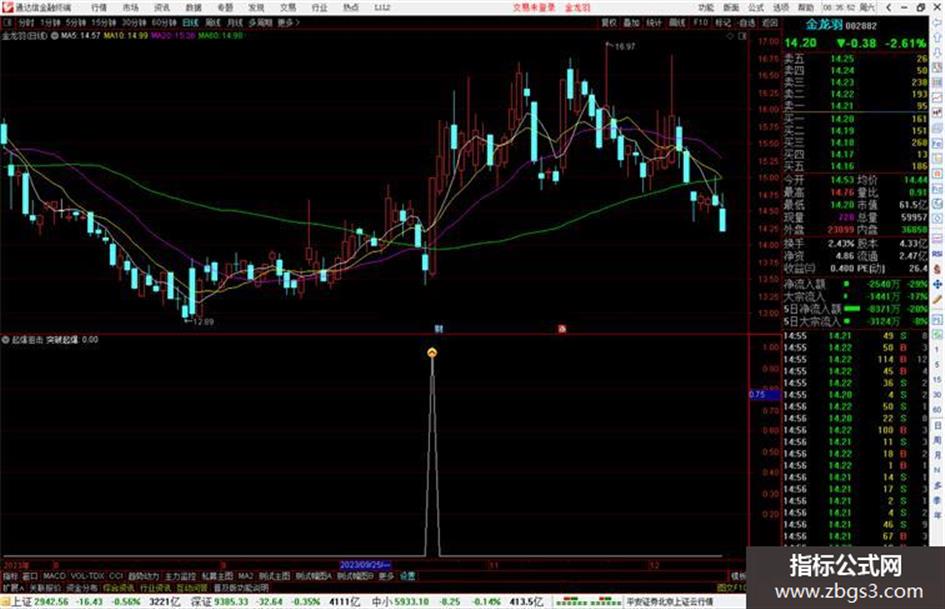Expand the 扩展 panel toggle
945x609 pixels.
click(x=13, y=587)
